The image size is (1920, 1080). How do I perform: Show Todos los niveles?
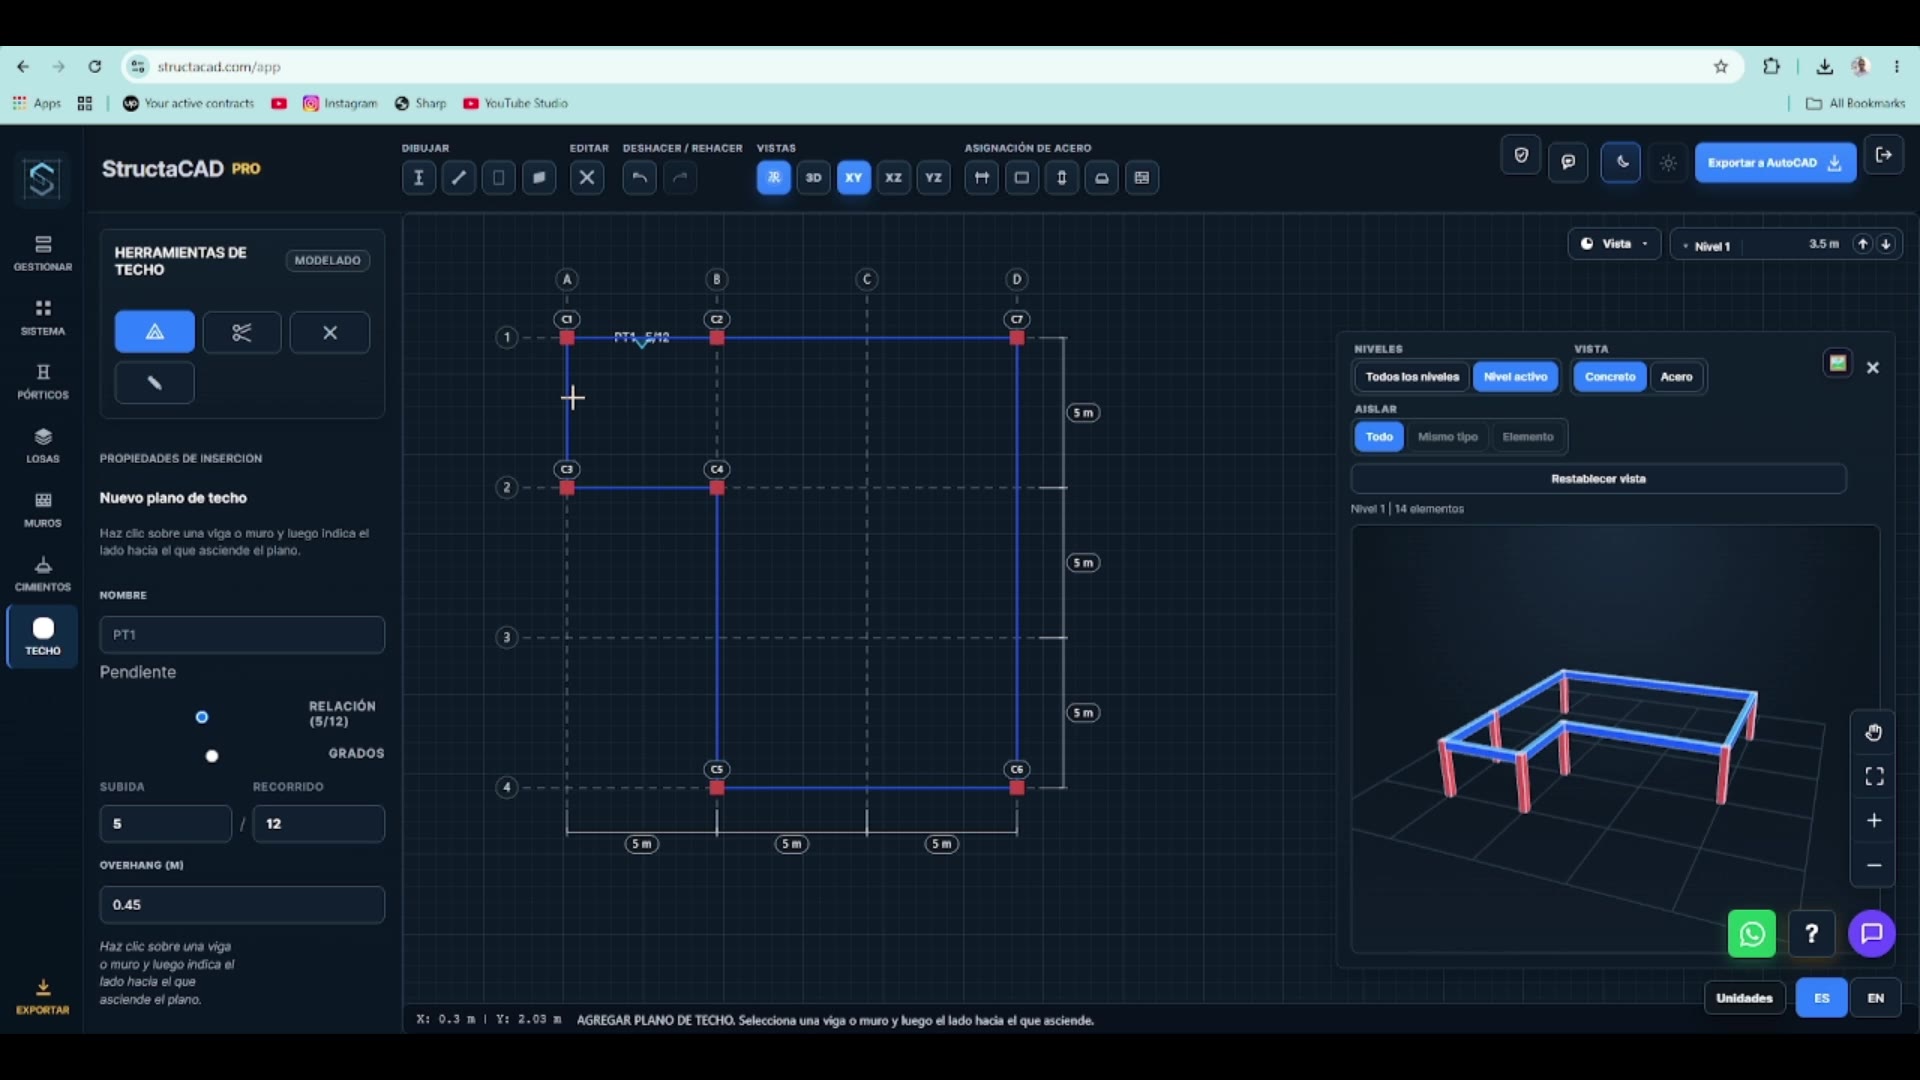tap(1412, 377)
